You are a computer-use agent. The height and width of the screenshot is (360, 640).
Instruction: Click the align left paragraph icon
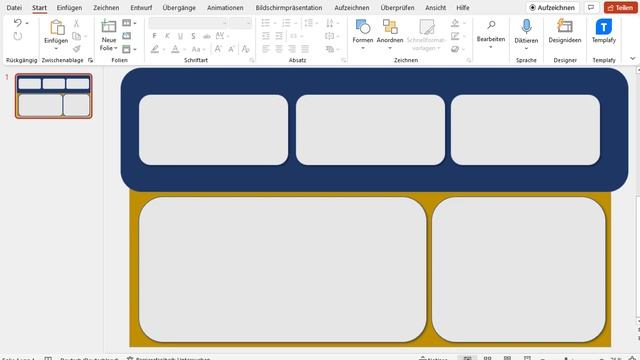(266, 49)
